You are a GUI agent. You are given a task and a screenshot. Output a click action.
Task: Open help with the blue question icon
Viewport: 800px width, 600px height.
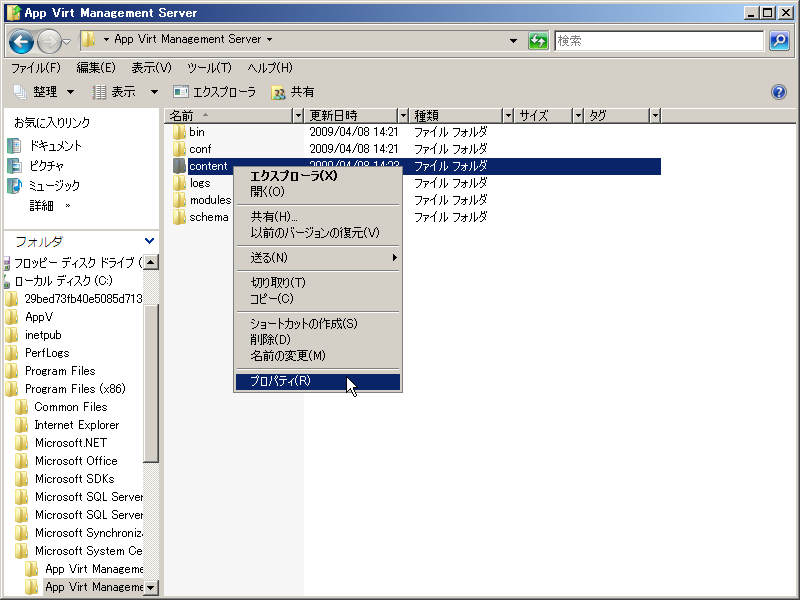(779, 92)
